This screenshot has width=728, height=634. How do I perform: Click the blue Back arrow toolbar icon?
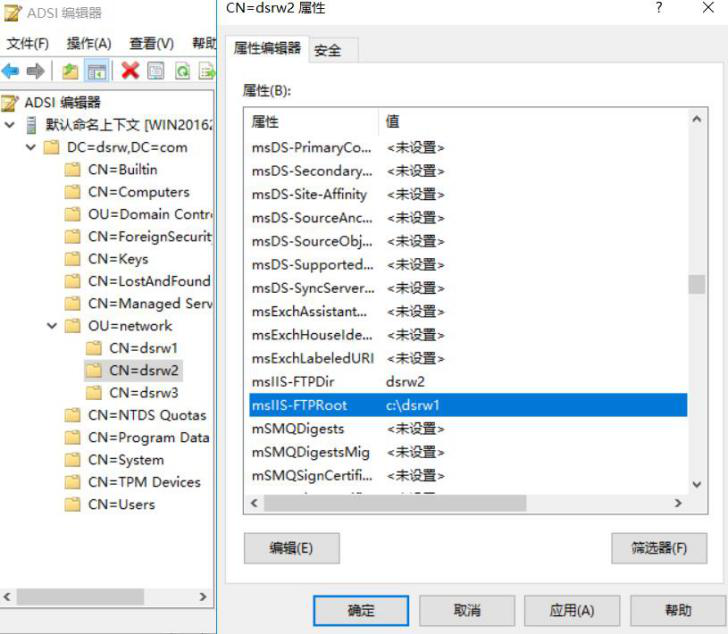coord(10,71)
